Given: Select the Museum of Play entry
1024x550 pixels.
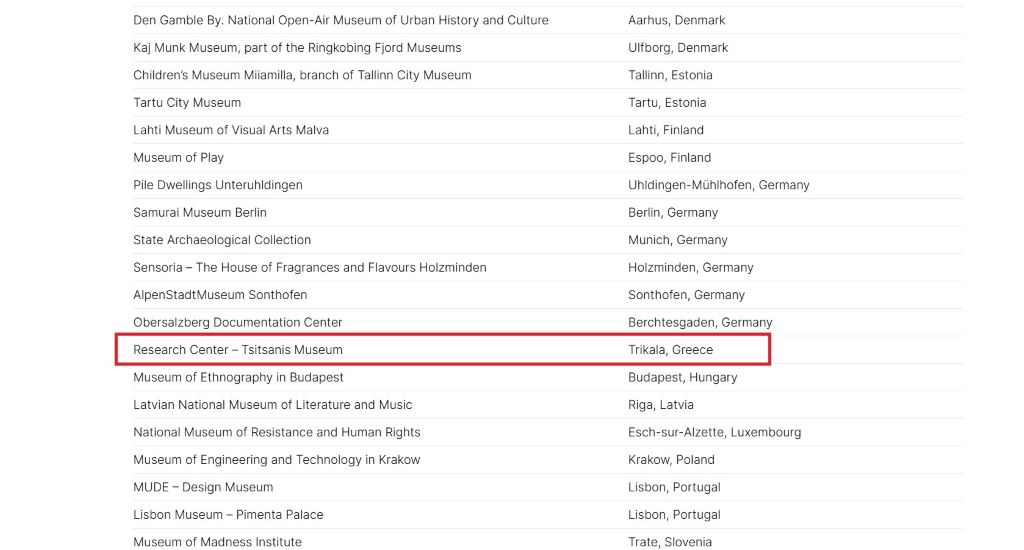Looking at the screenshot, I should click(178, 158).
